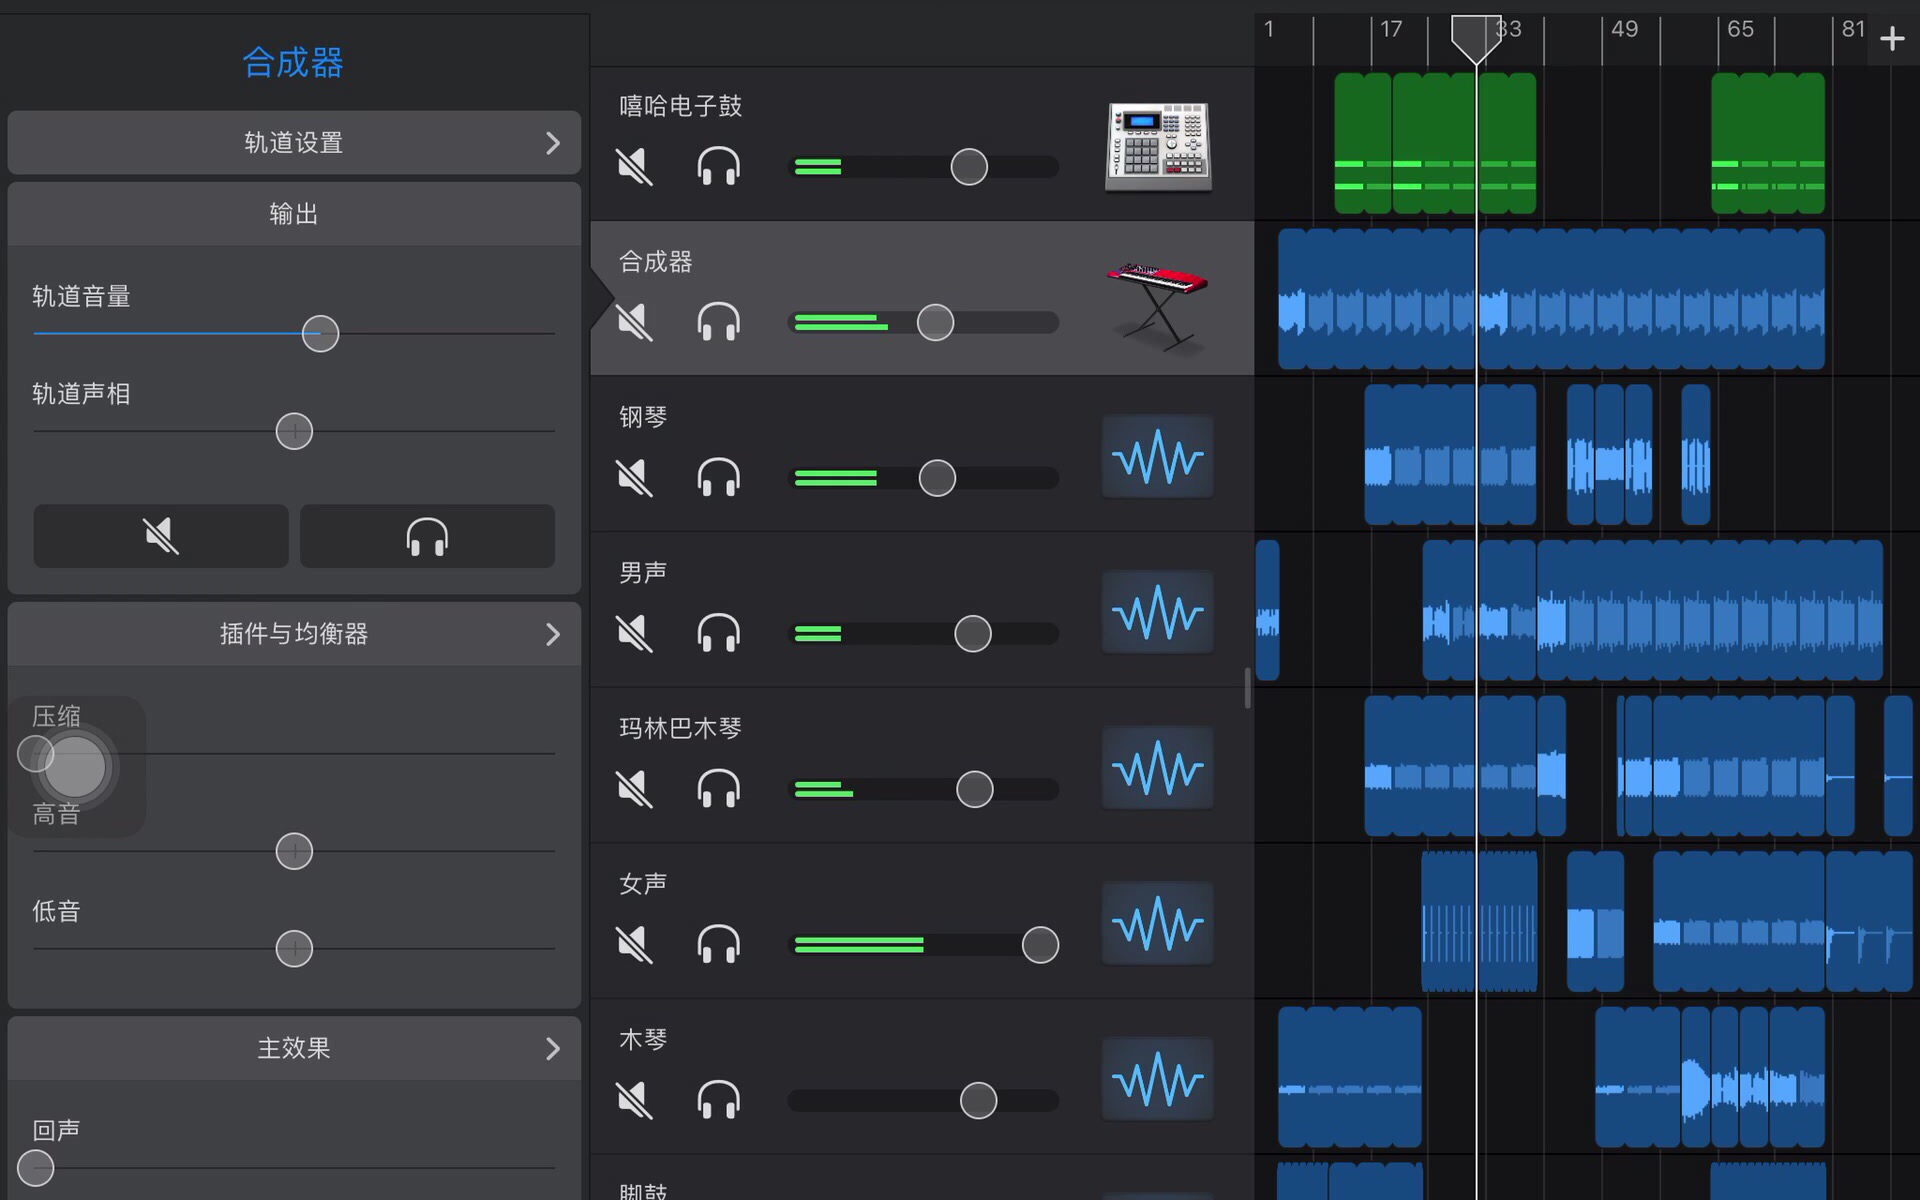Mute the 合成器 track in track list
The width and height of the screenshot is (1920, 1200).
point(634,322)
